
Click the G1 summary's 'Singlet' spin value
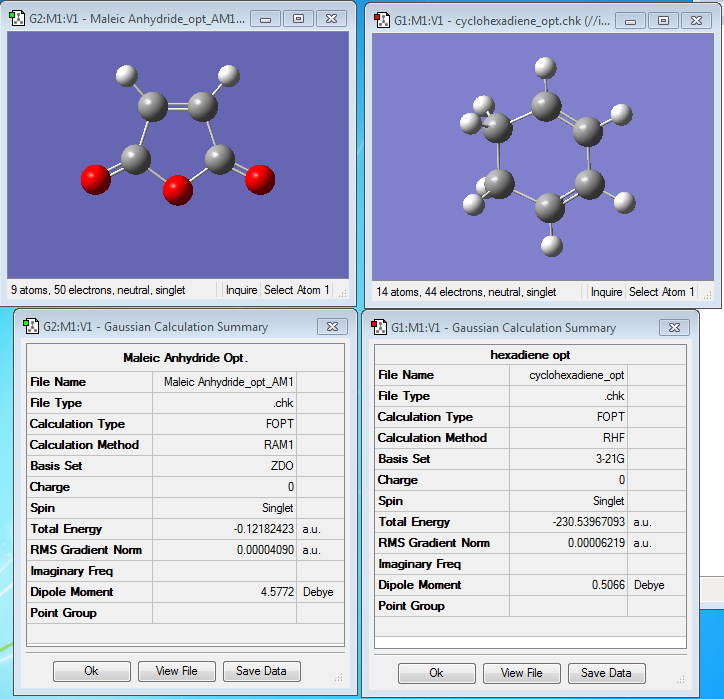point(608,501)
